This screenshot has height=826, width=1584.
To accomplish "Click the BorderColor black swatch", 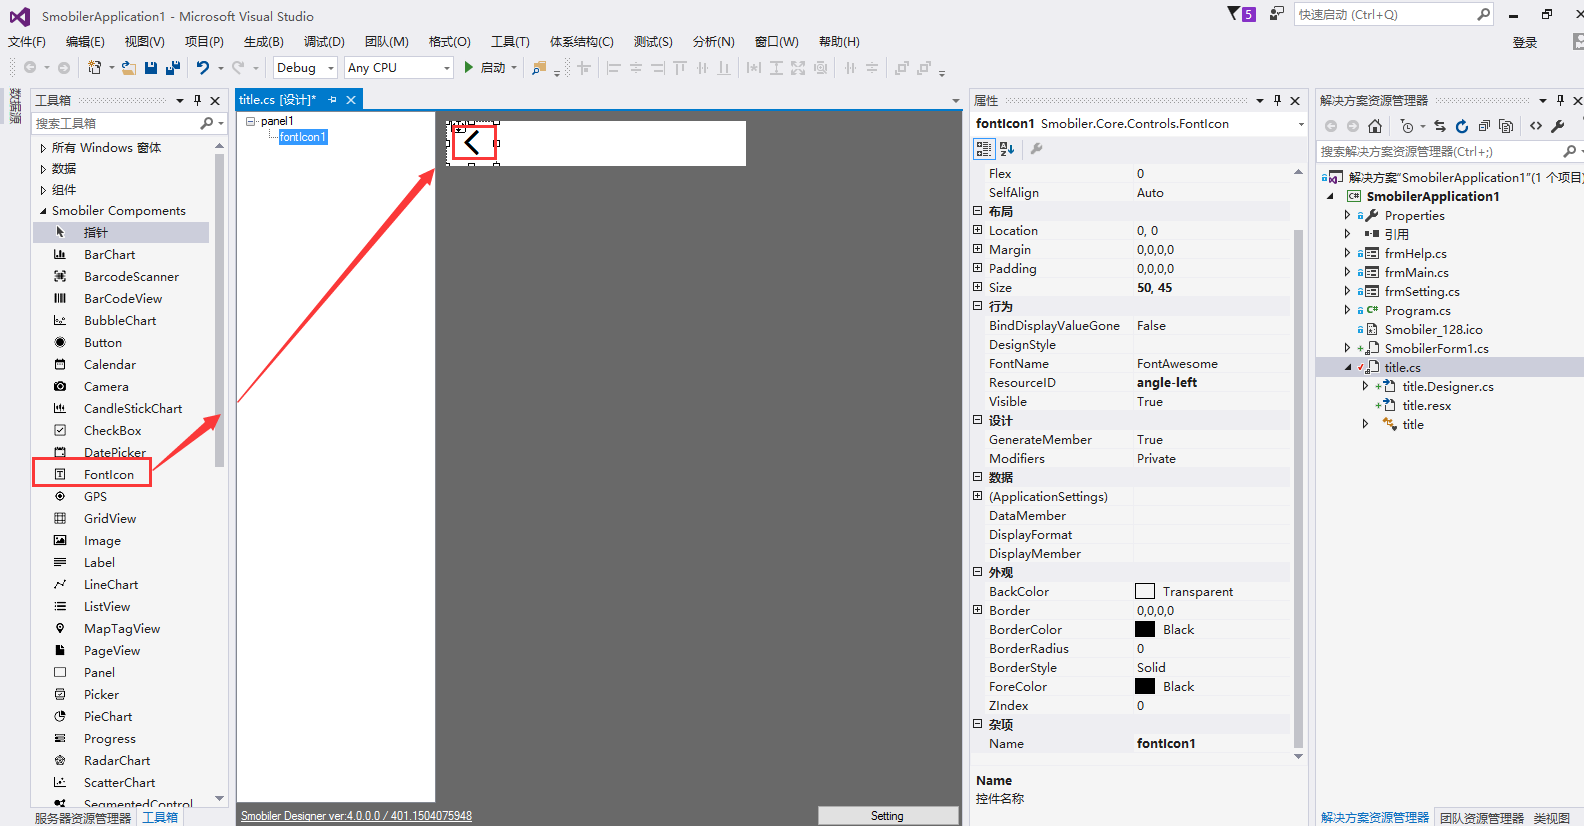I will (x=1145, y=629).
